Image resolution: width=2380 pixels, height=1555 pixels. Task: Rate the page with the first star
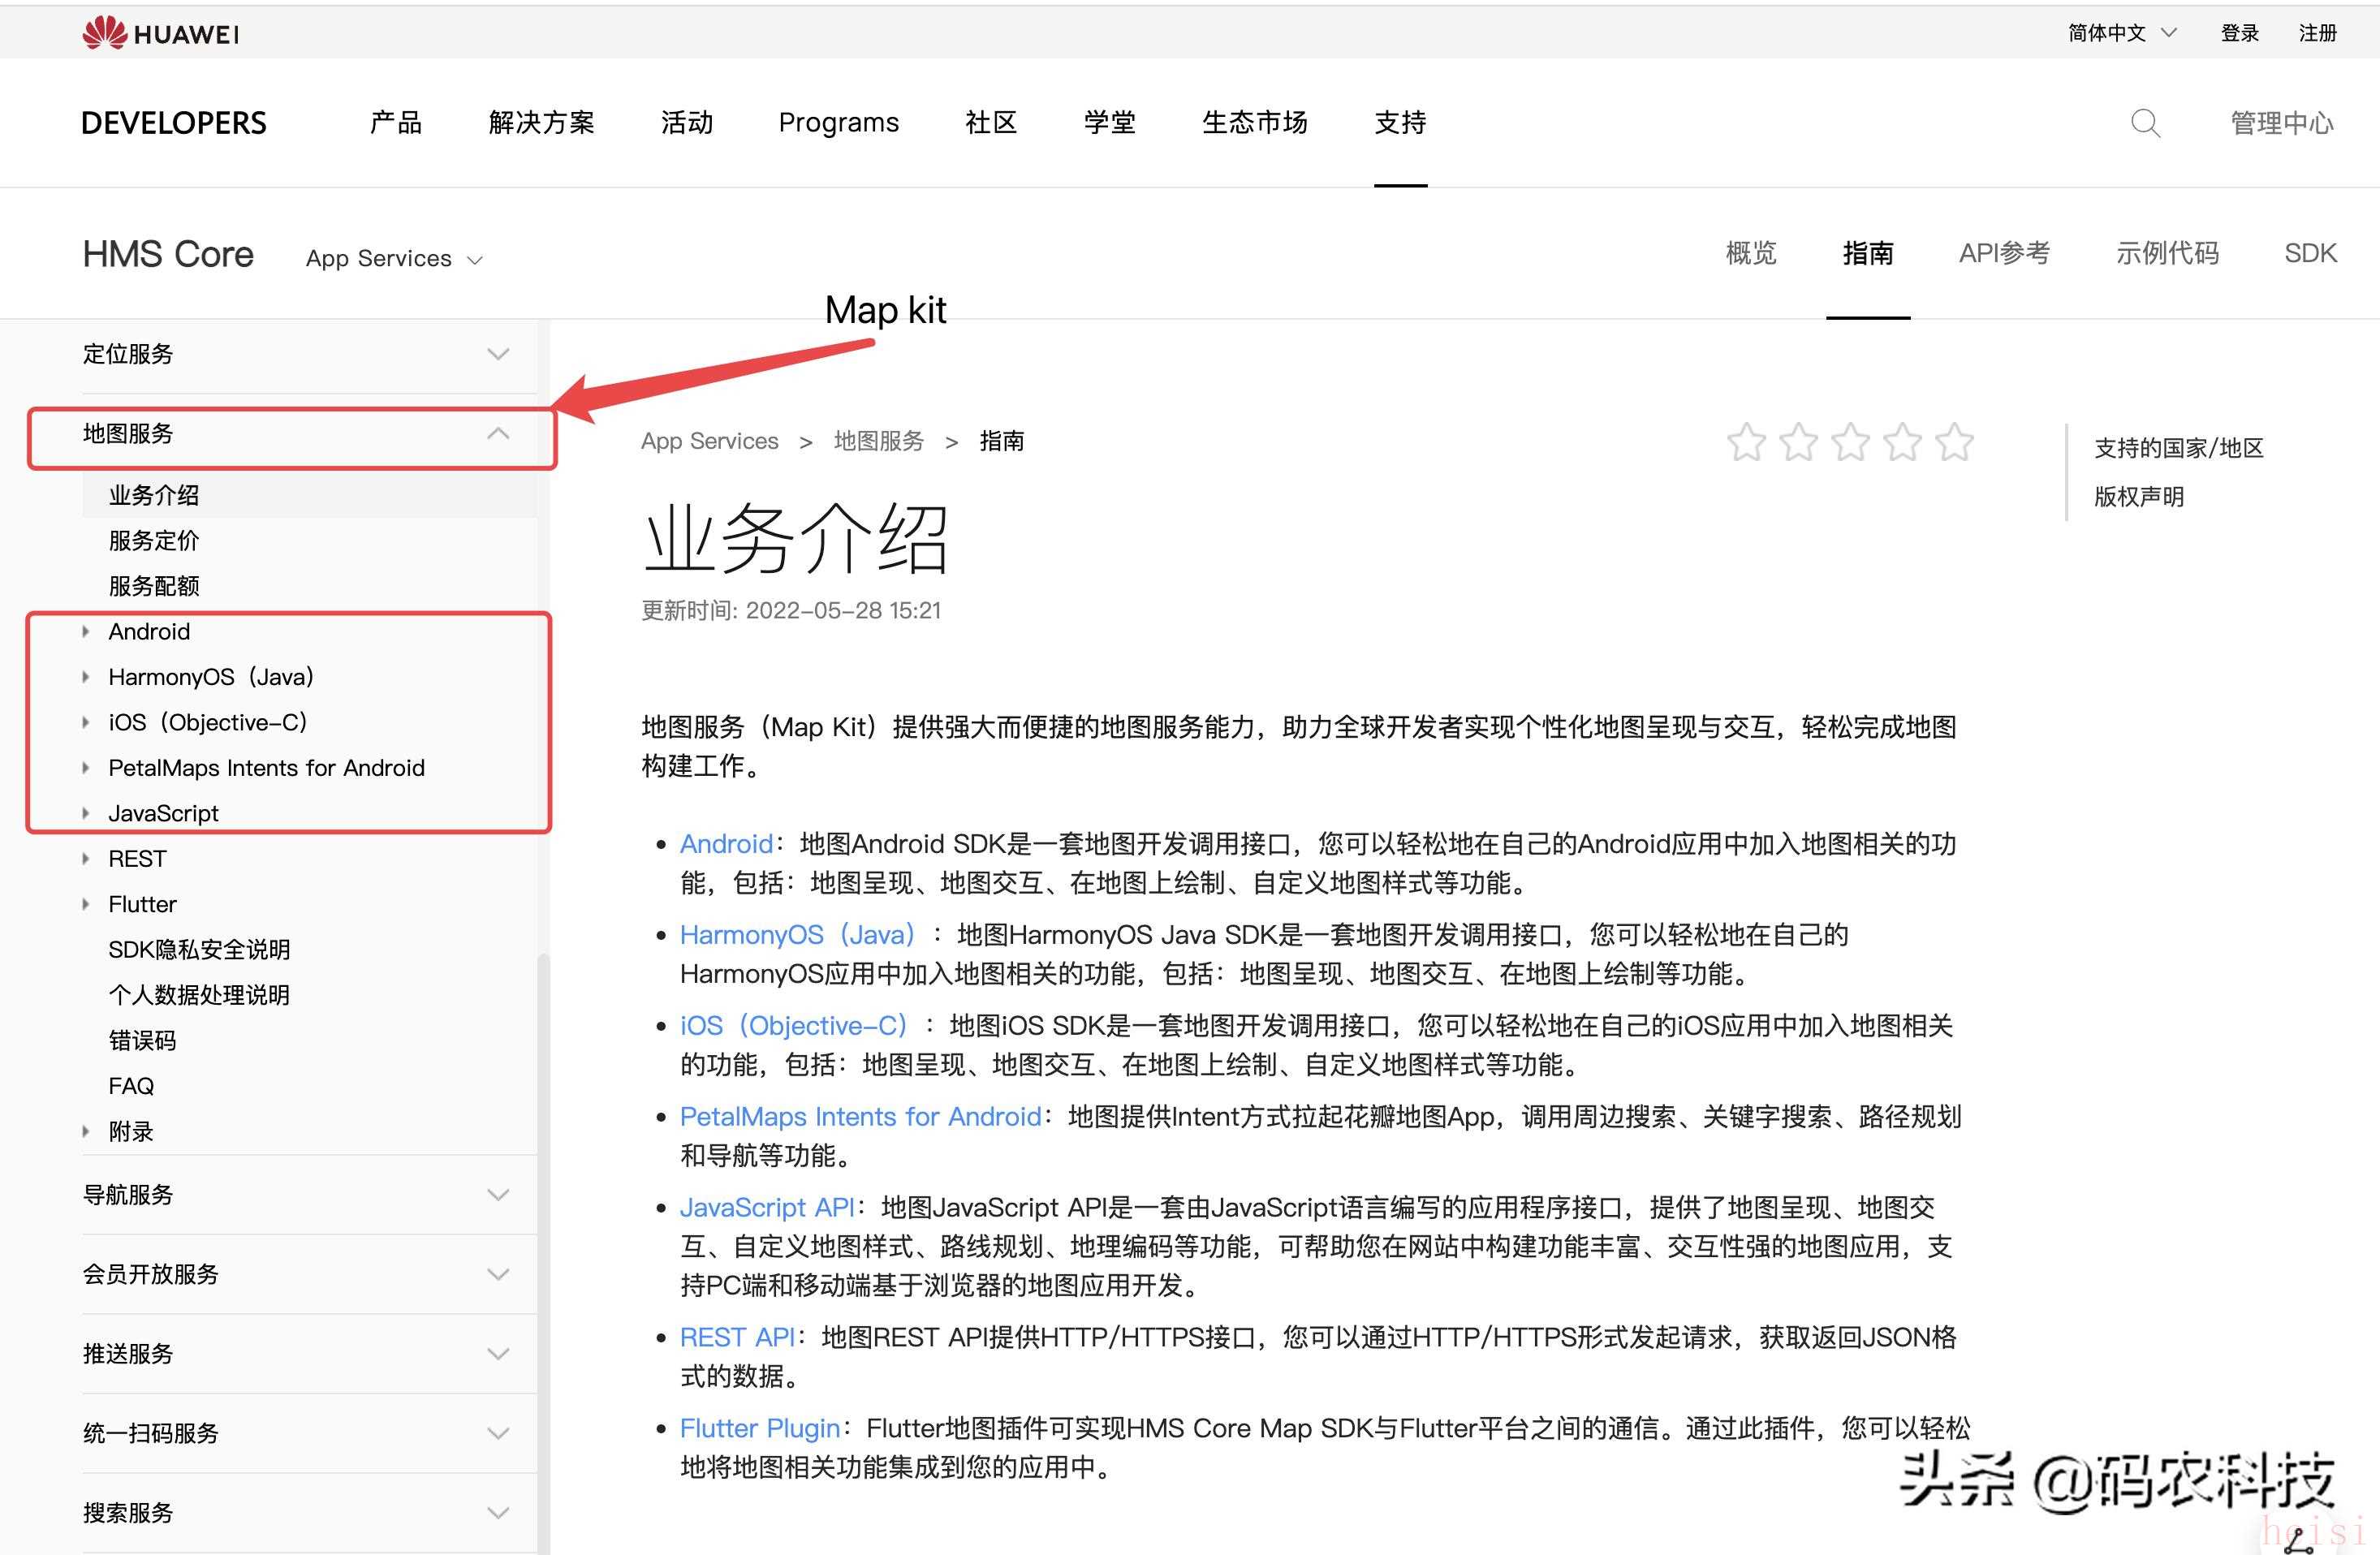point(1746,442)
